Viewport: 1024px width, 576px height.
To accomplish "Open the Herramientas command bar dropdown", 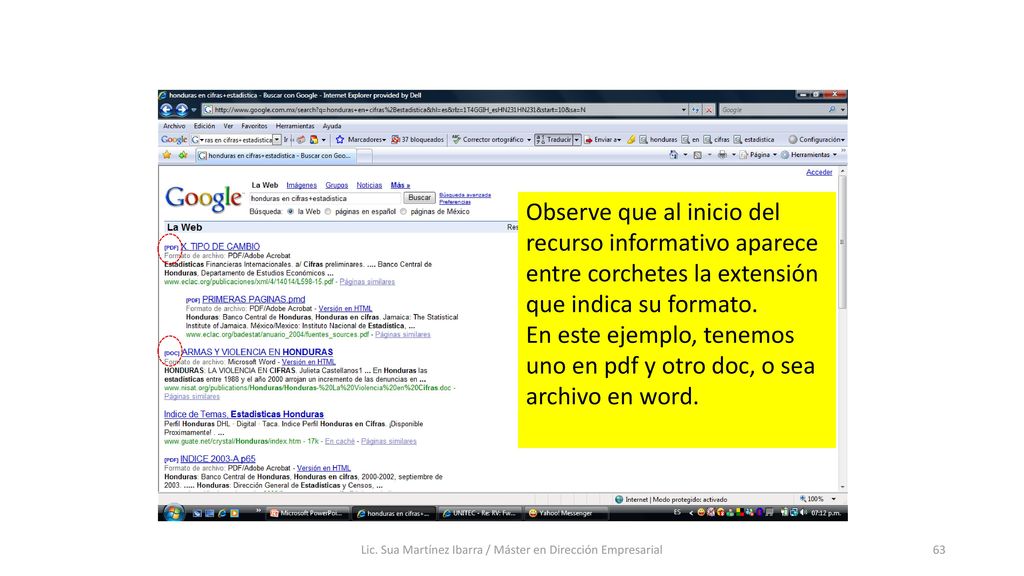I will (x=809, y=155).
